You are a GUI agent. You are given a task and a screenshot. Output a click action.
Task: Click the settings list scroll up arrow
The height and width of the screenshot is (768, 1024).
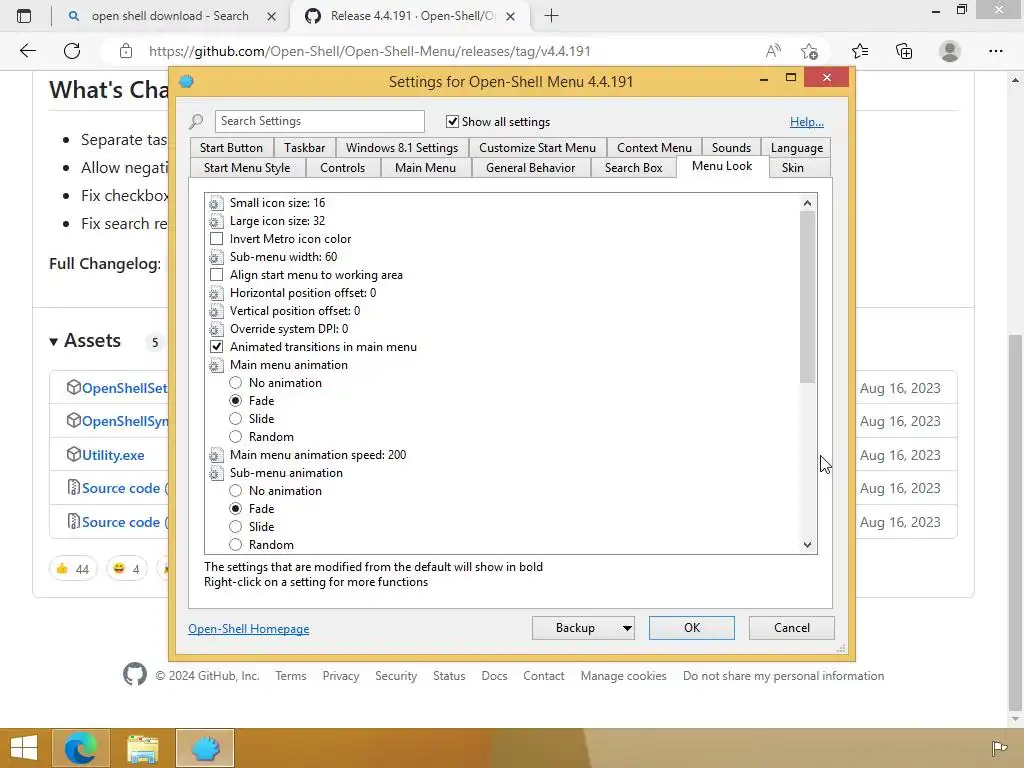tap(808, 203)
